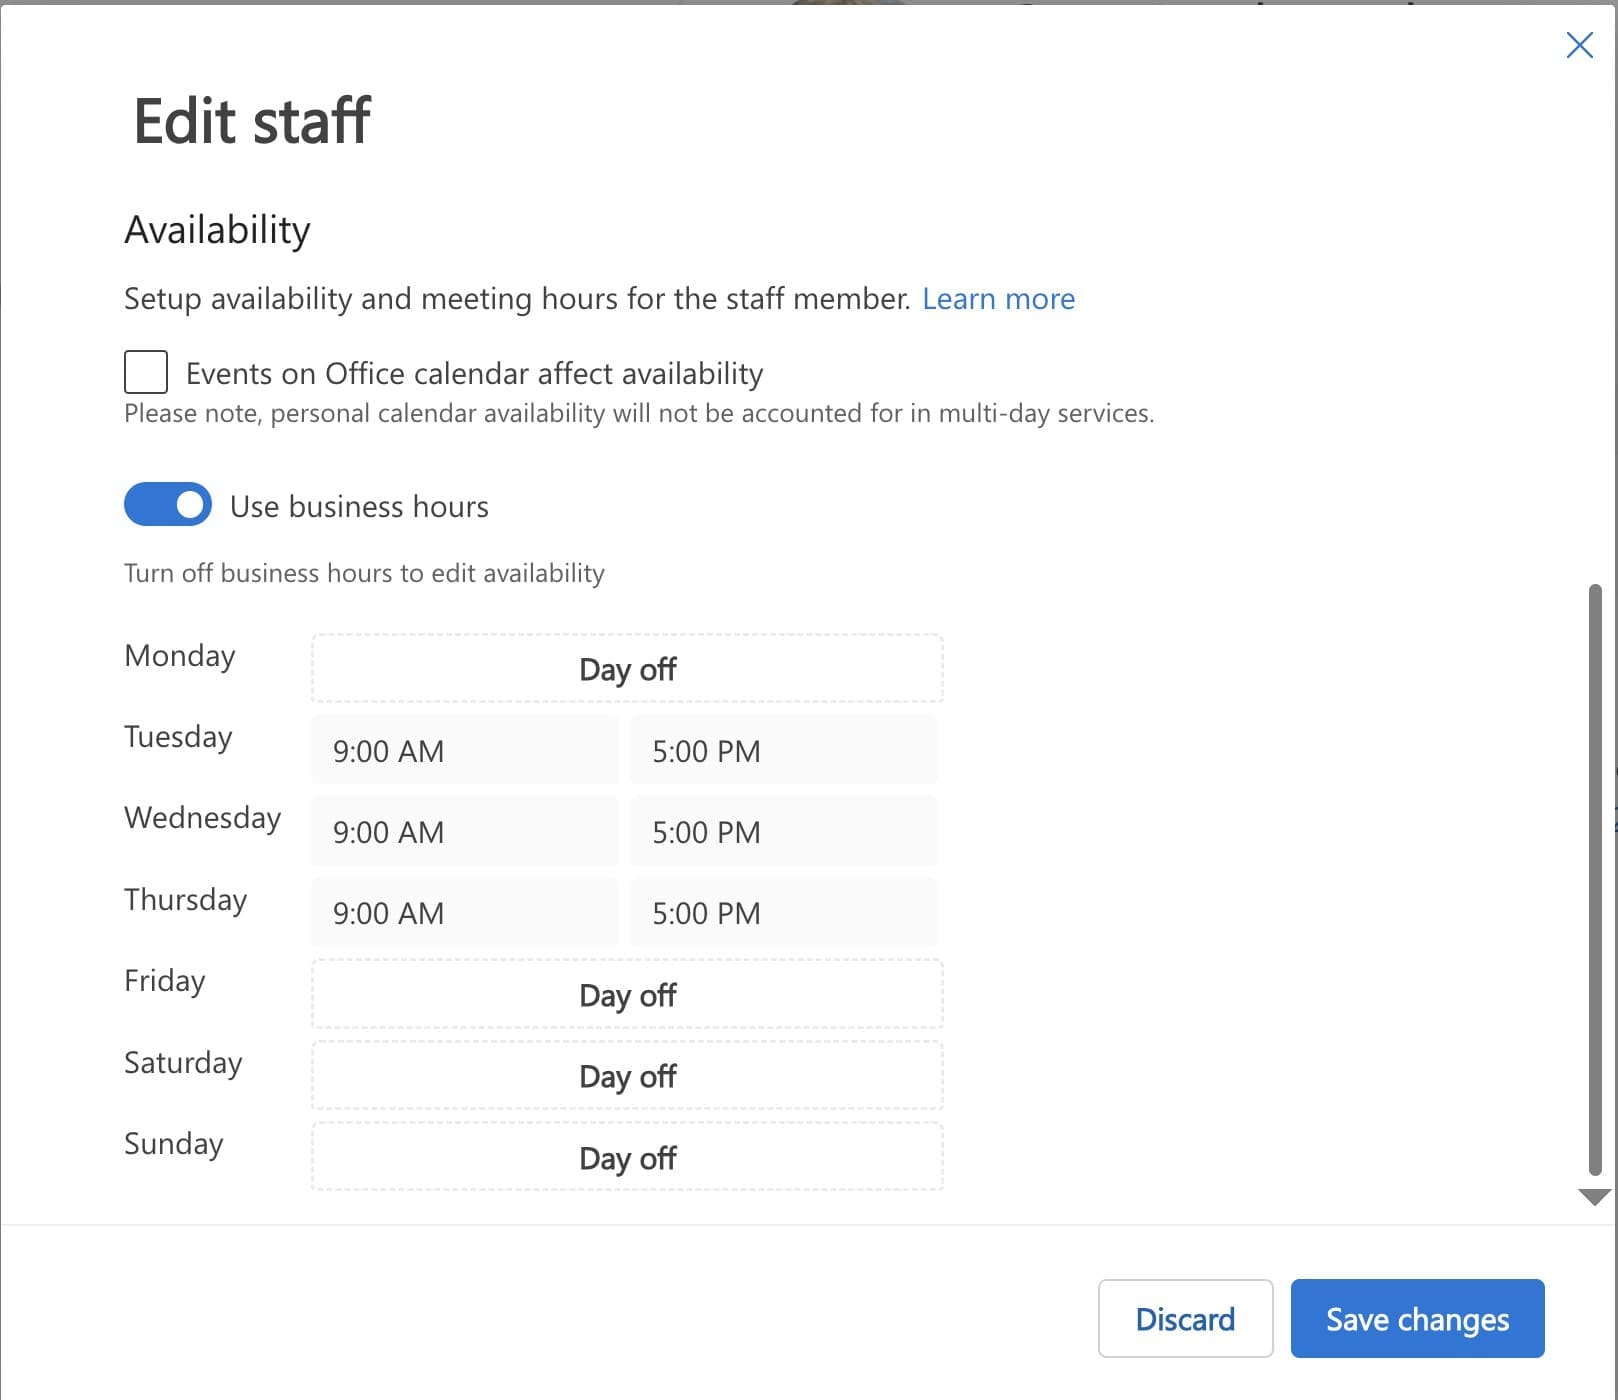Open Thursday start time 9:00 AM
Image resolution: width=1618 pixels, height=1400 pixels.
464,913
